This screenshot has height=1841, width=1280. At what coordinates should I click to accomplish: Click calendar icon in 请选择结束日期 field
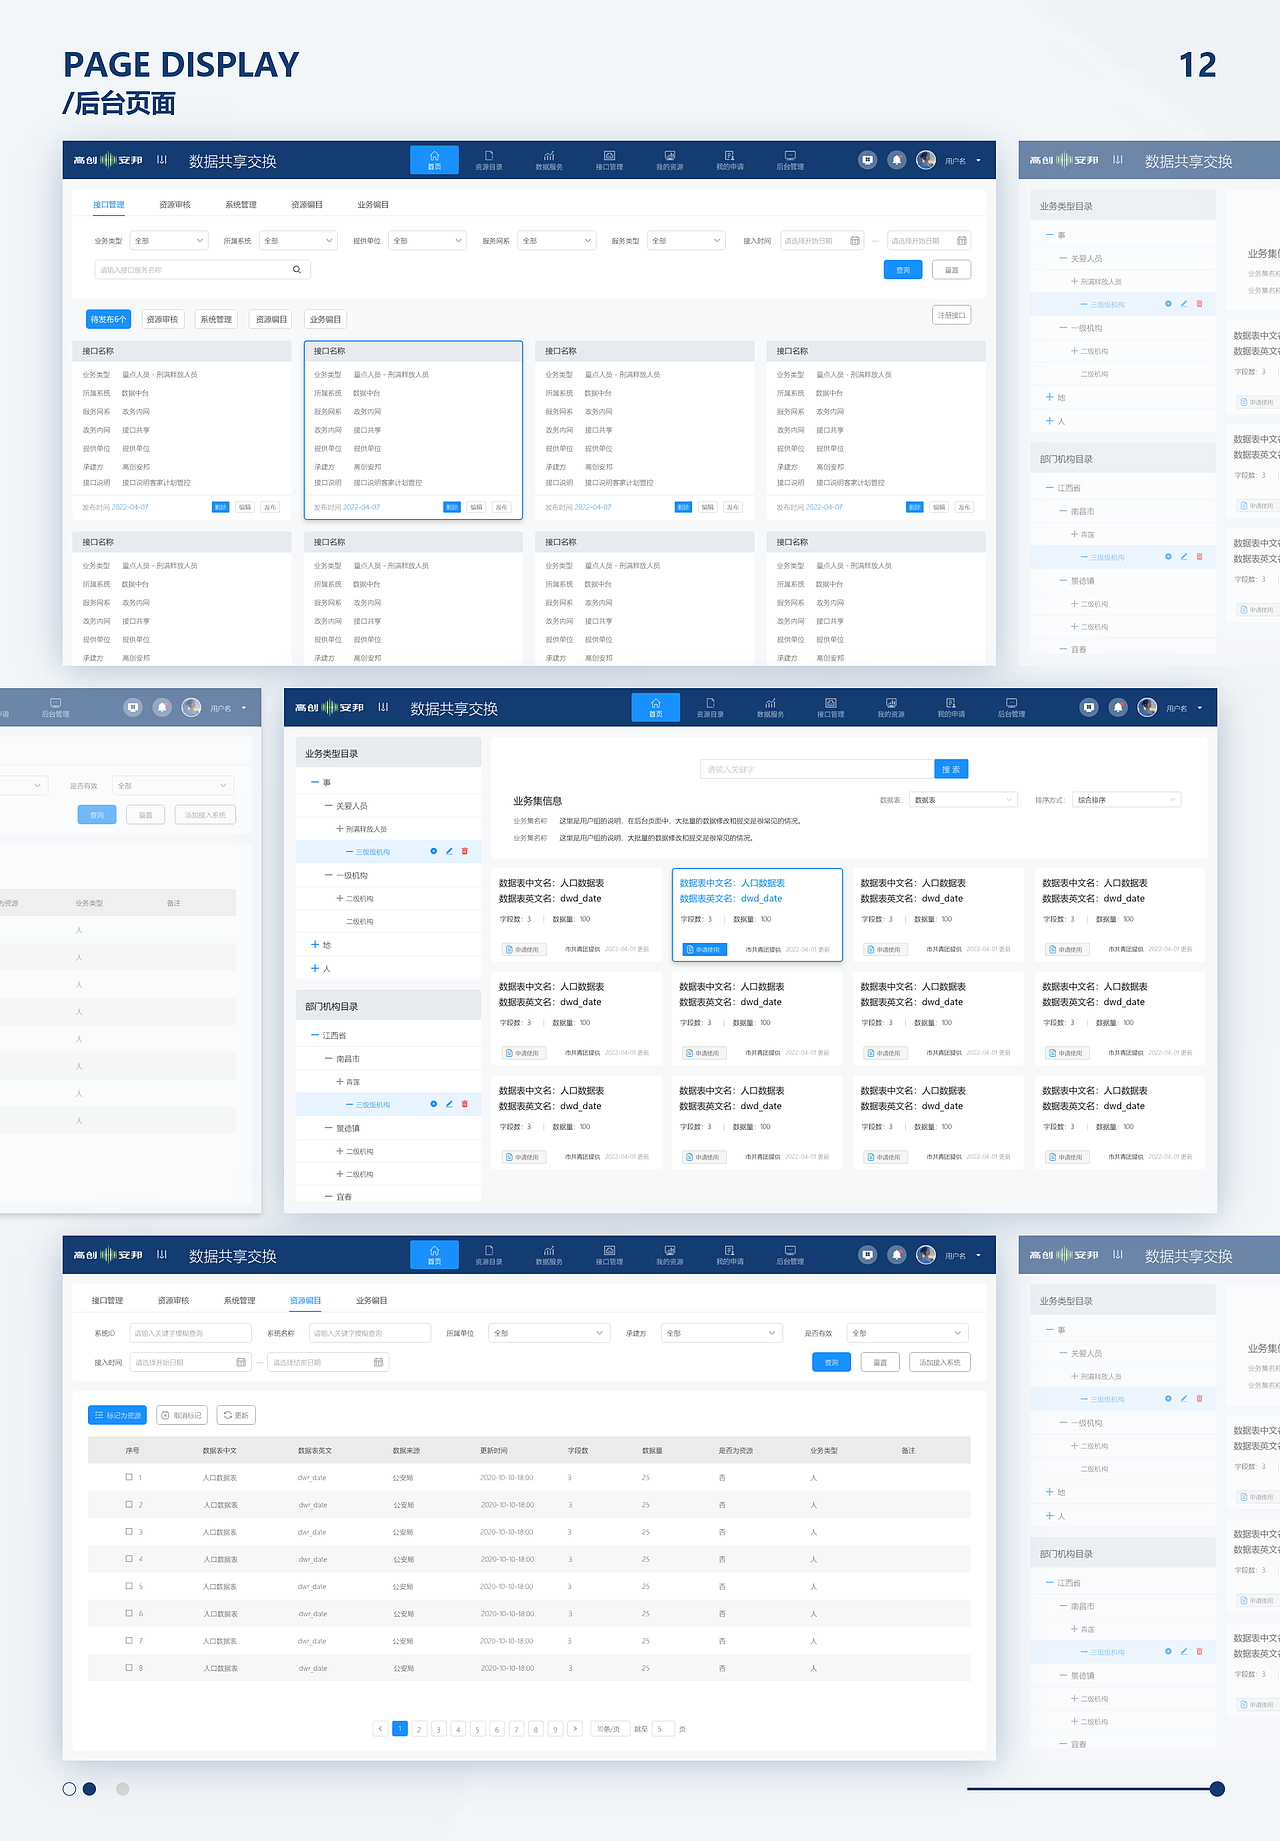pyautogui.click(x=378, y=1362)
